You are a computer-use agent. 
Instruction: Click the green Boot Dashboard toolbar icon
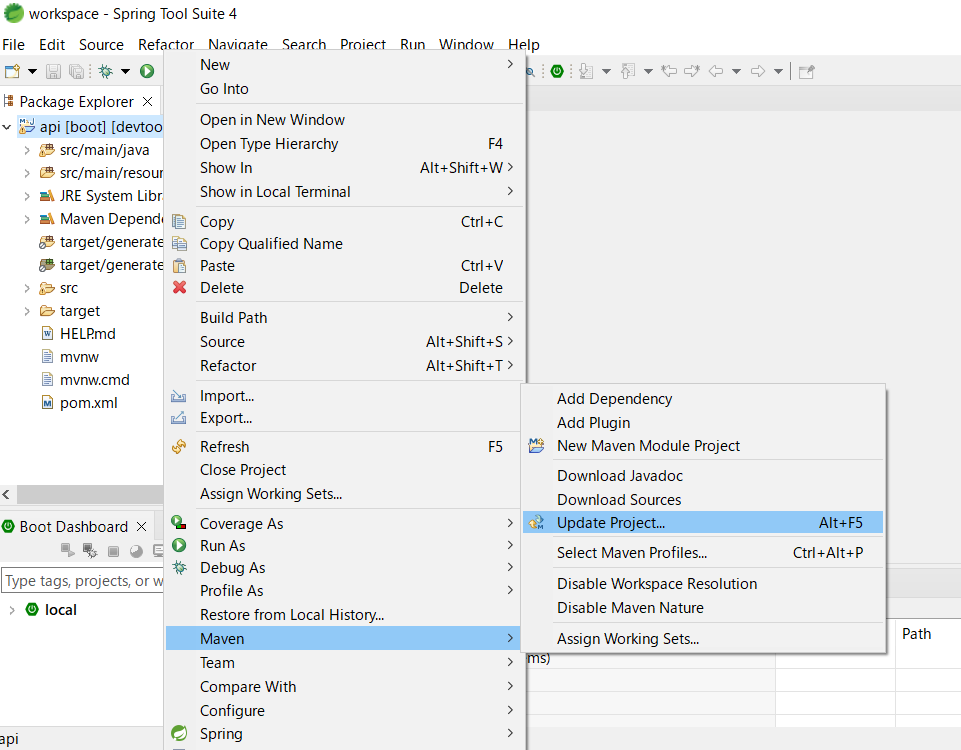[x=556, y=72]
